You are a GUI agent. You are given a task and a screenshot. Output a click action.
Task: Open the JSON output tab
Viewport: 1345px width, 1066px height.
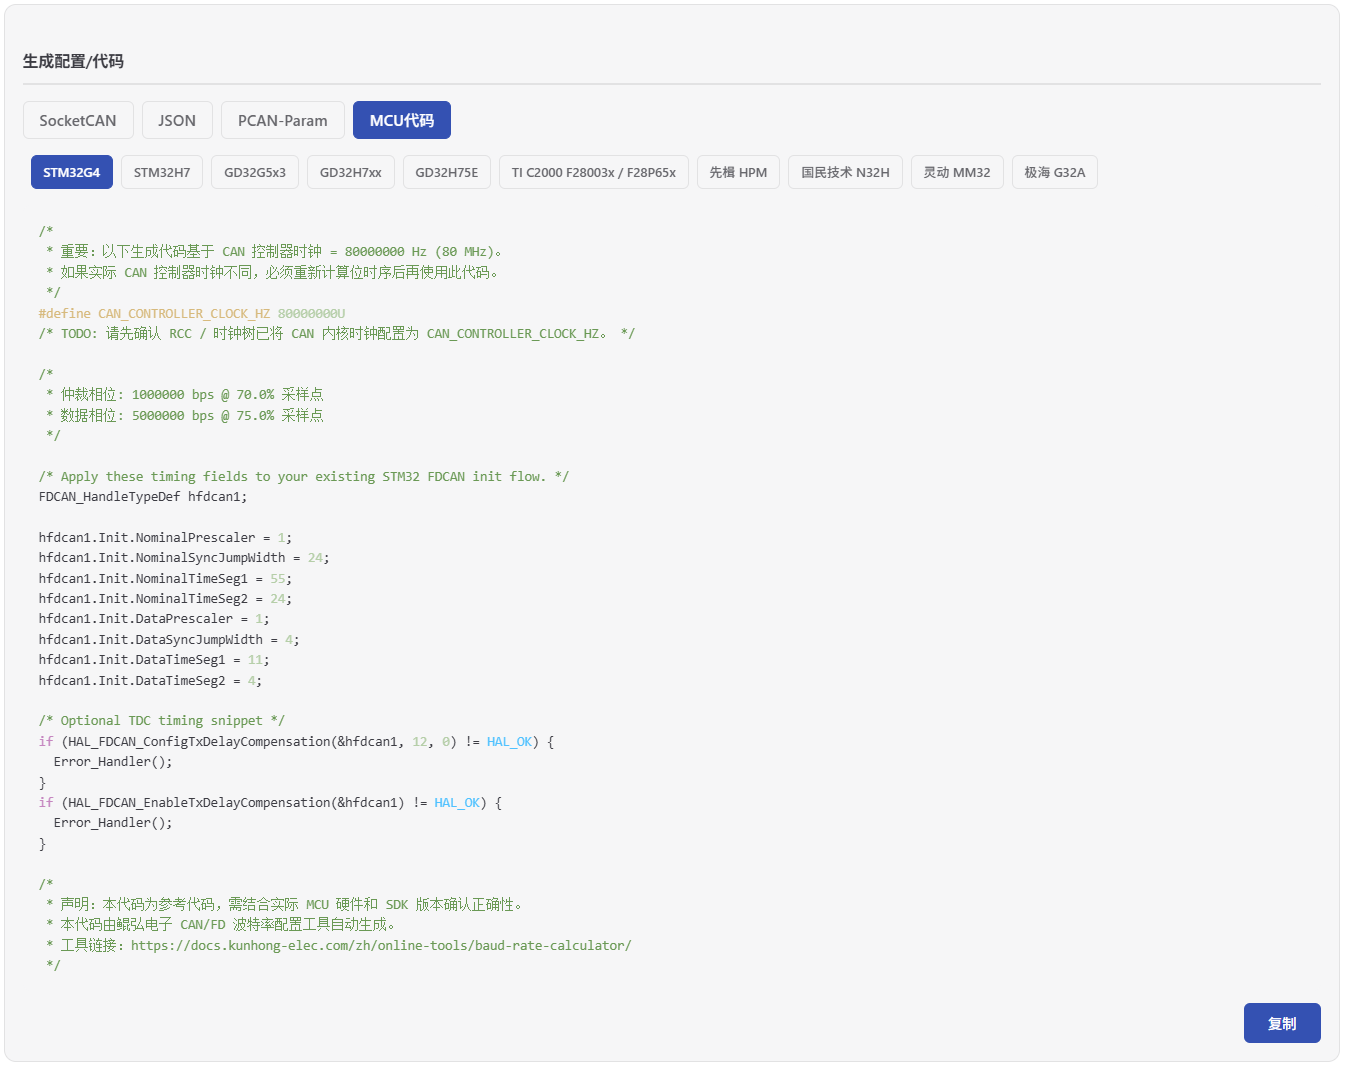pos(177,120)
